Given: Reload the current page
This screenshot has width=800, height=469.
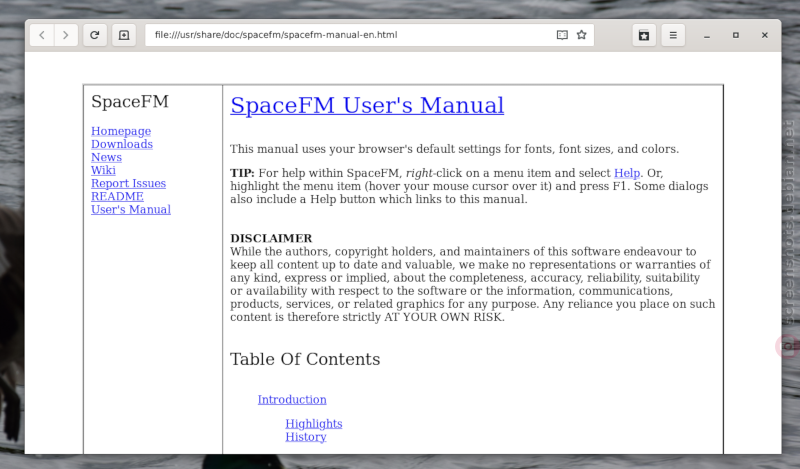Looking at the screenshot, I should [x=94, y=35].
